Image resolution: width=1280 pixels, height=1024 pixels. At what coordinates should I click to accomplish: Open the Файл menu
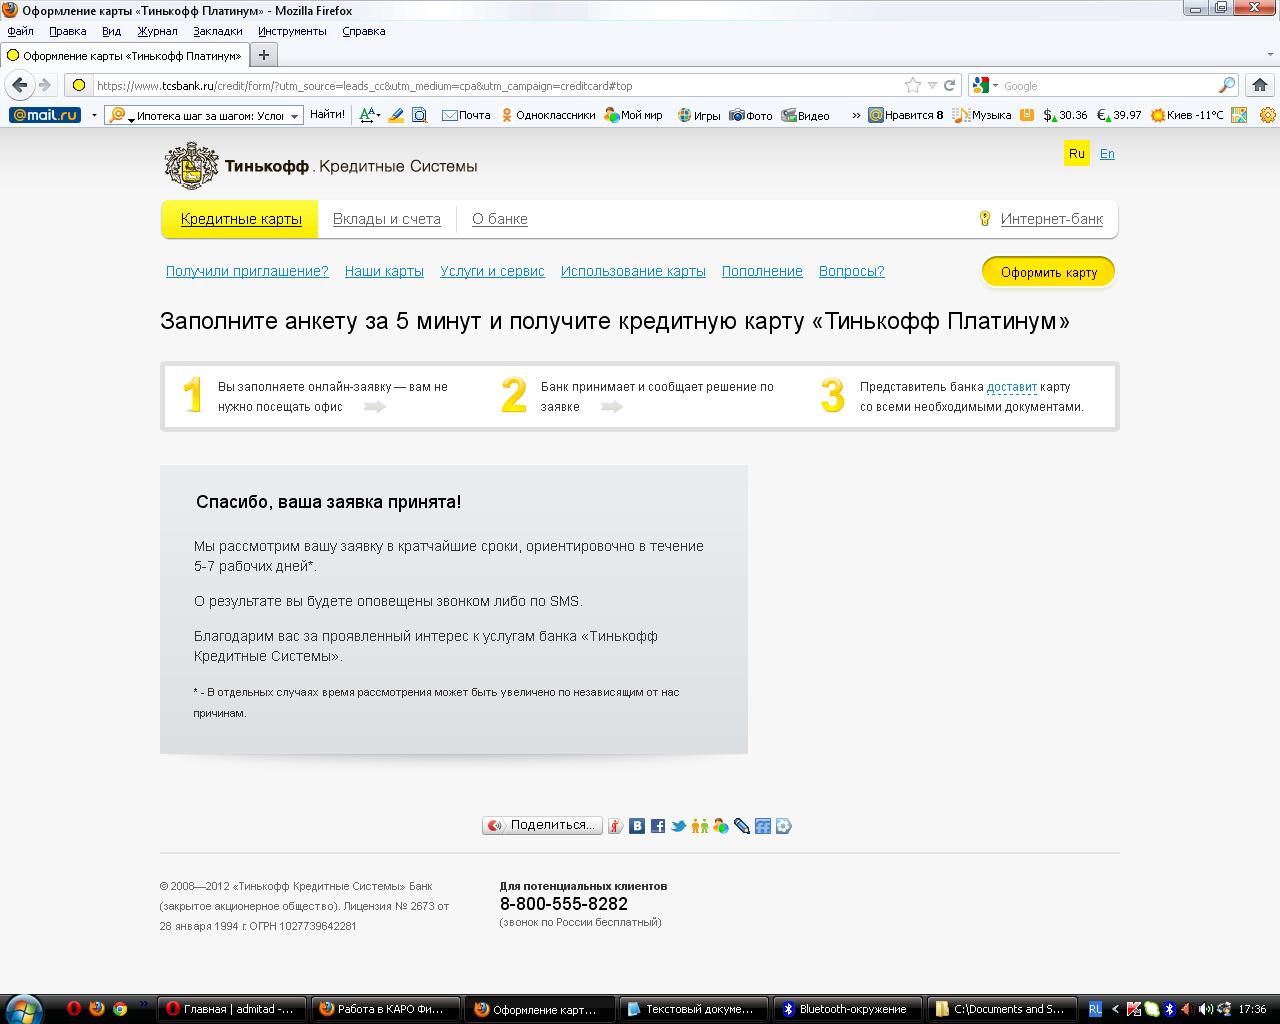pos(20,31)
